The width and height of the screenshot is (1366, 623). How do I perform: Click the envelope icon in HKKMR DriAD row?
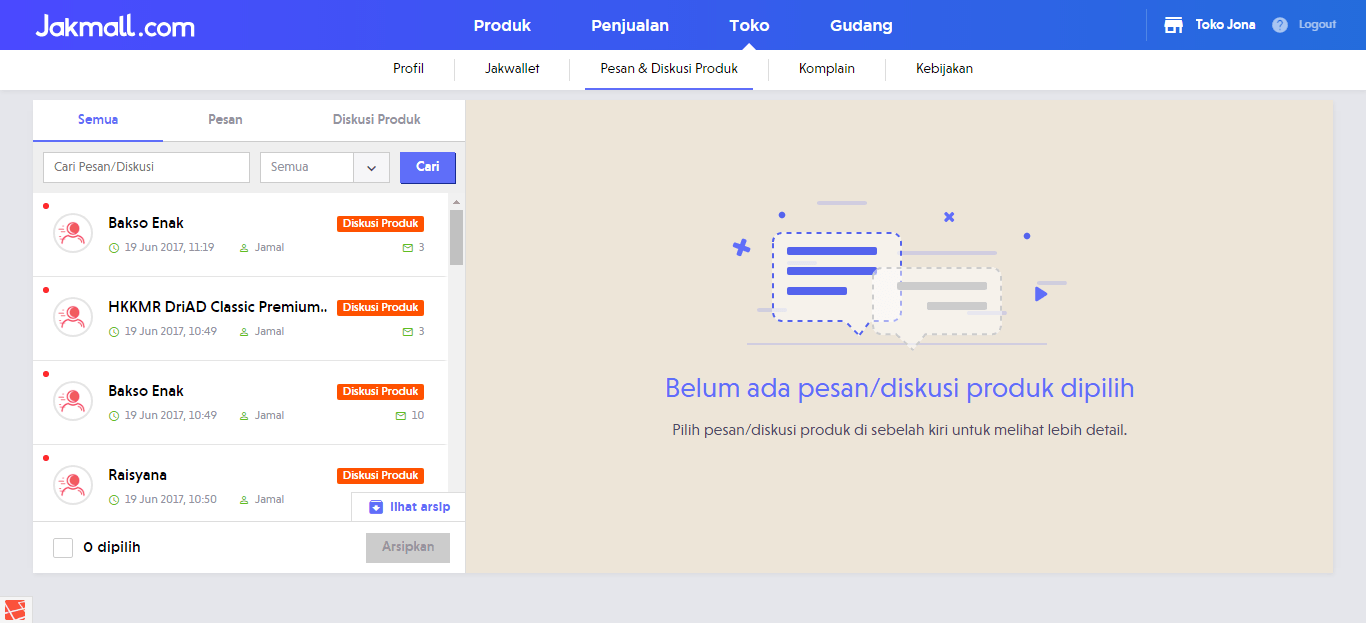407,331
